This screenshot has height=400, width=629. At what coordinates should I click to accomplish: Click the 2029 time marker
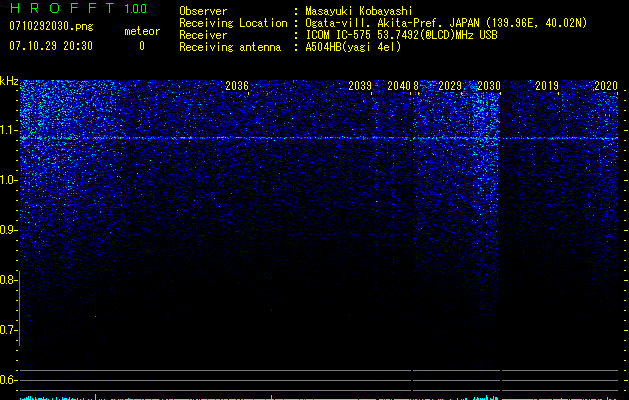tap(450, 86)
